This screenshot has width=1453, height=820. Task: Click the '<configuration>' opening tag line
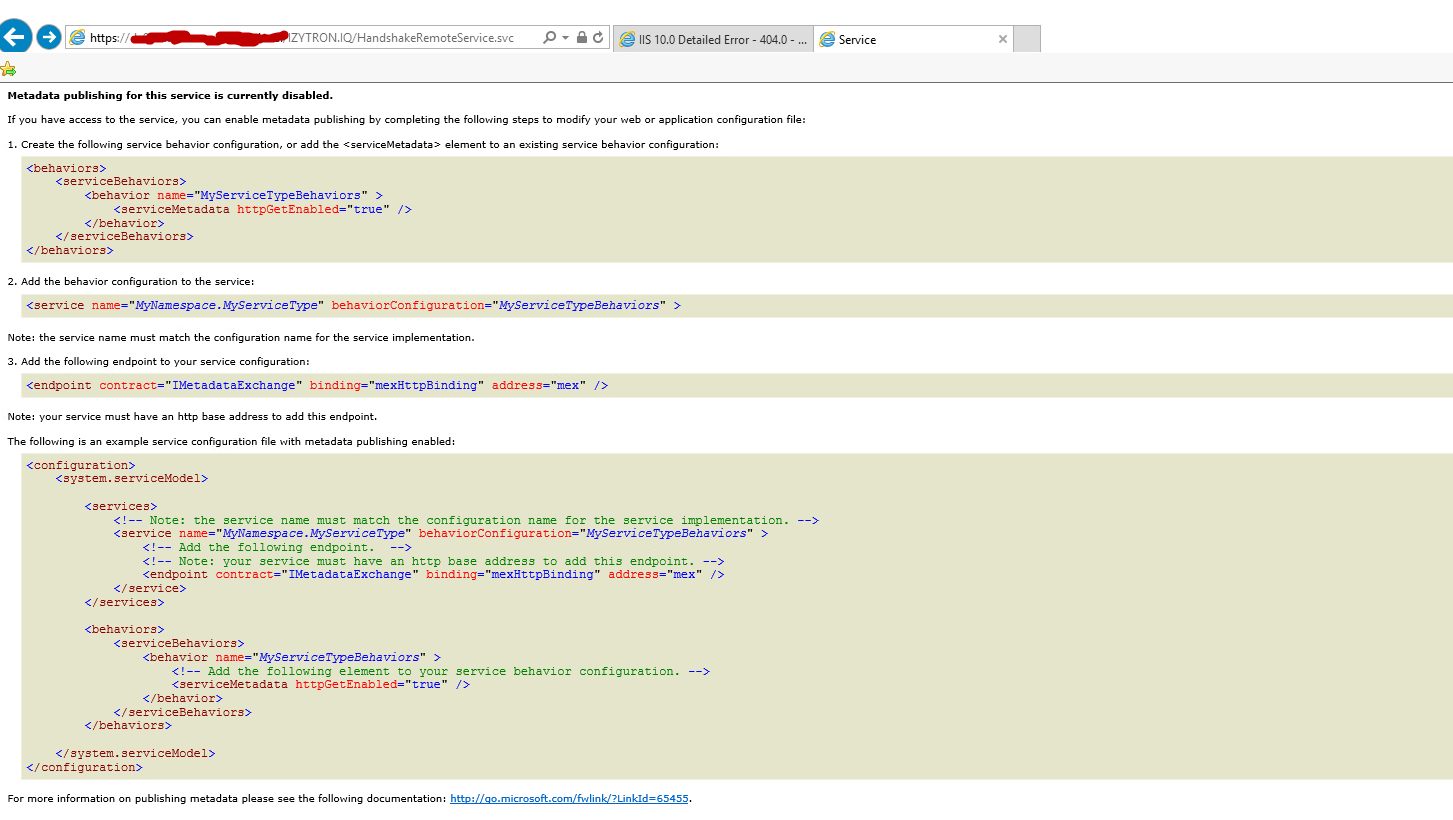tap(80, 465)
